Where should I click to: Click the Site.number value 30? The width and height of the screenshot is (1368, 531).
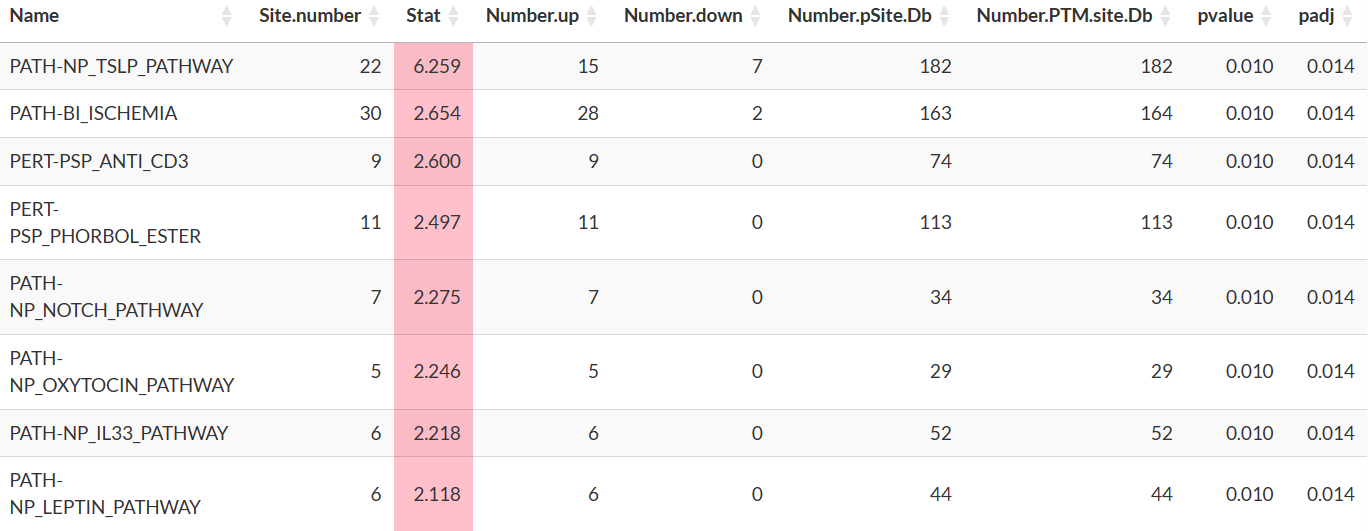point(371,113)
